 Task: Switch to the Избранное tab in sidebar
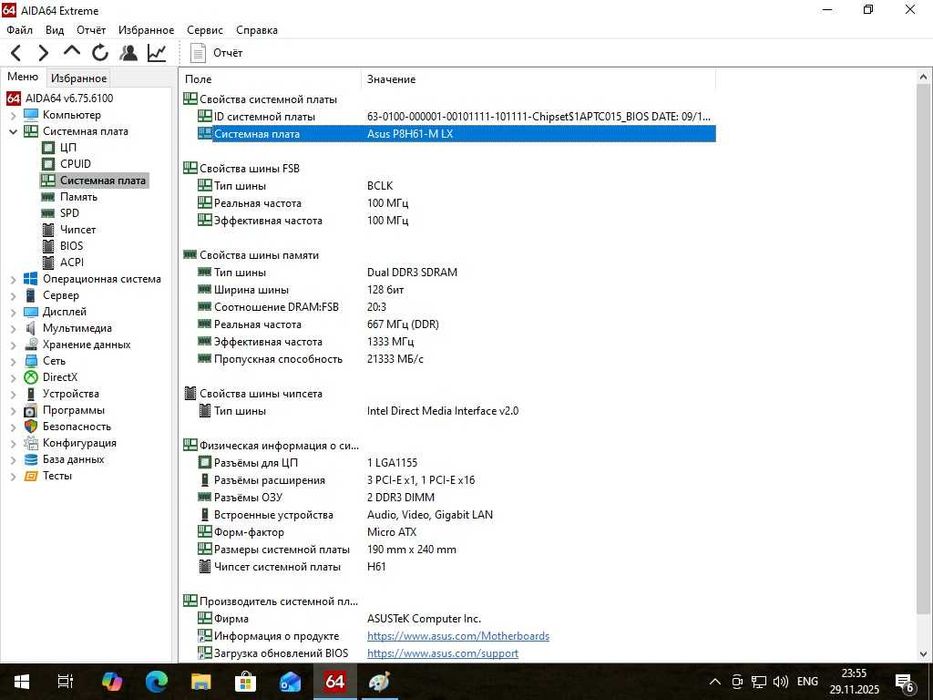(79, 78)
